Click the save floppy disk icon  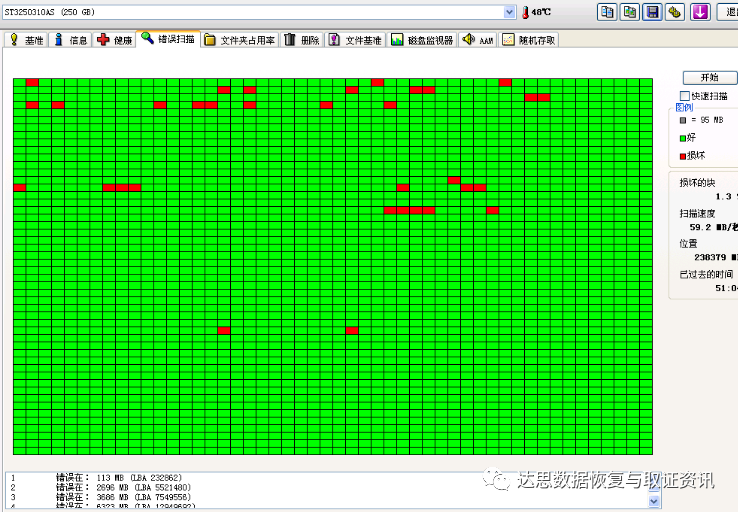point(652,12)
